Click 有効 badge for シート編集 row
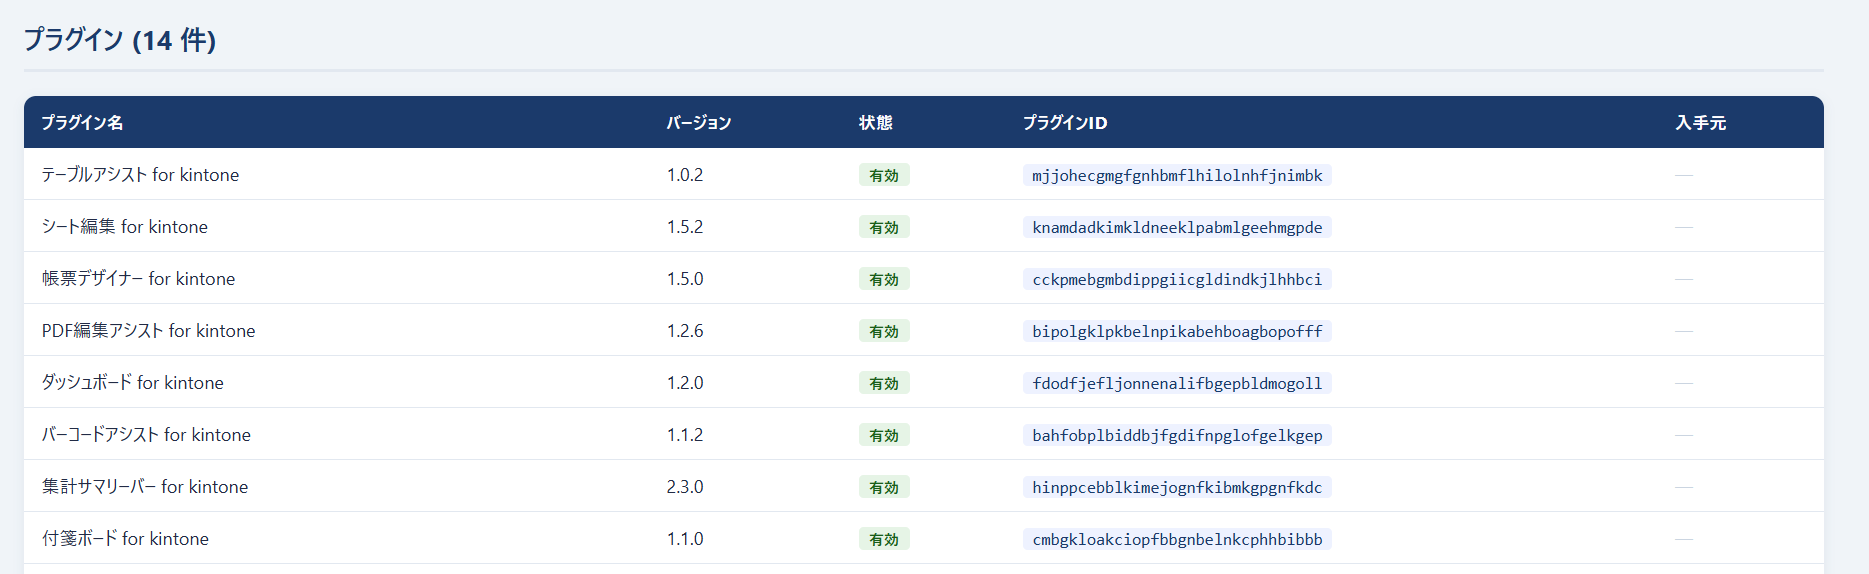Screen dimensions: 1869x574 884,227
